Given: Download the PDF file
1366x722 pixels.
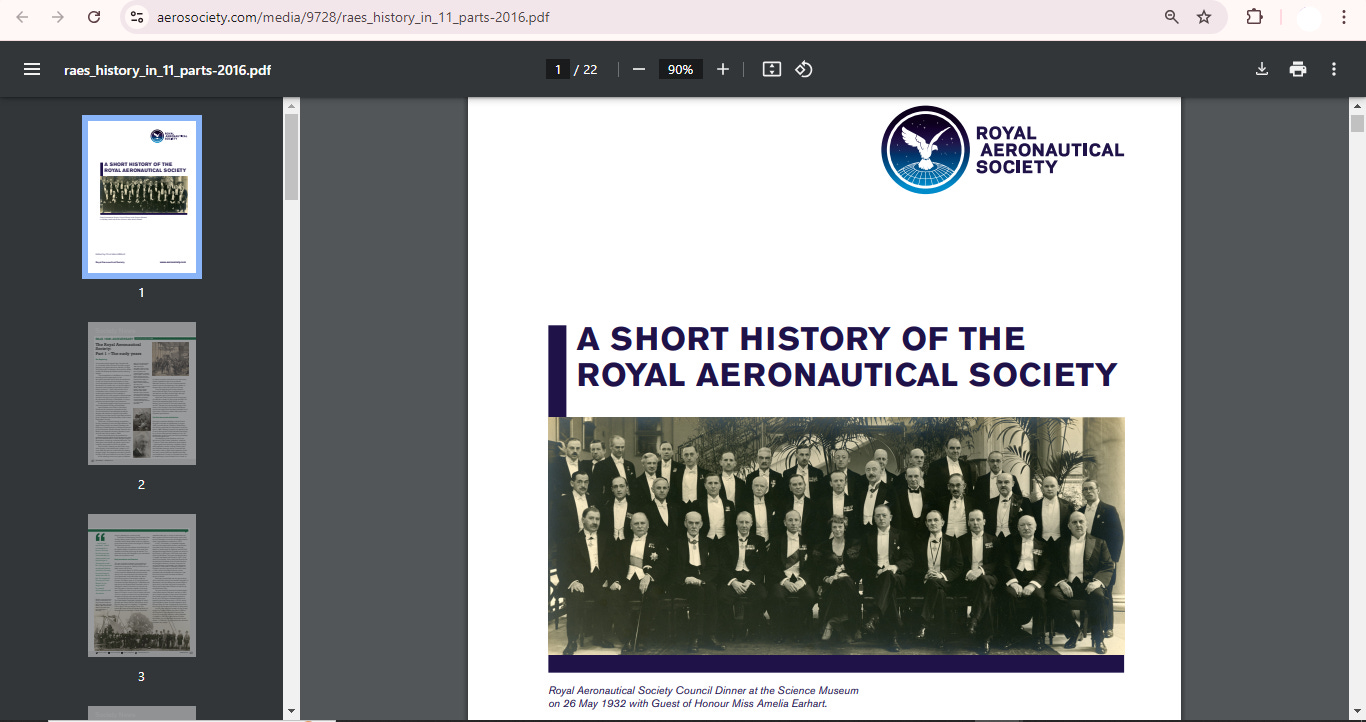Looking at the screenshot, I should coord(1262,69).
